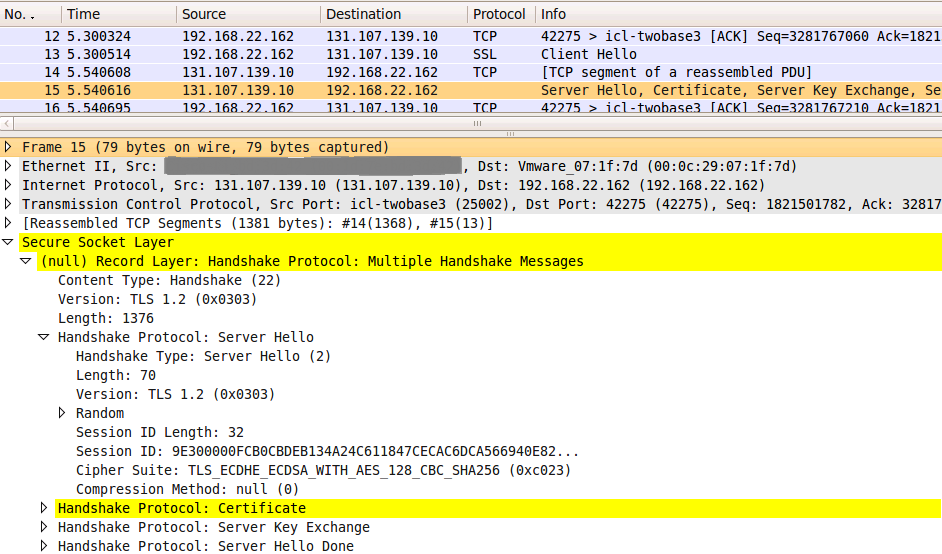Collapse Handshake Protocol: Server Hello
The width and height of the screenshot is (942, 554).
point(44,337)
